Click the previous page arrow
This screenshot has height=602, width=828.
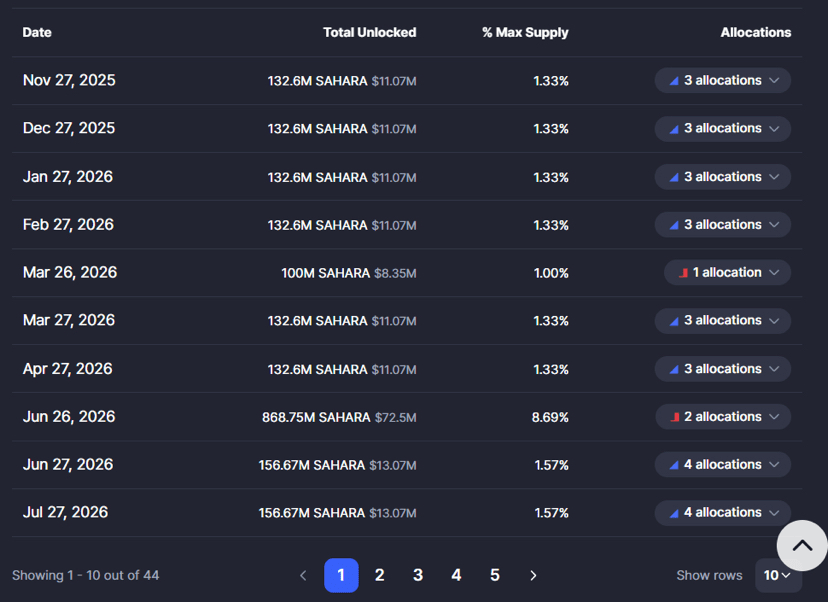303,575
